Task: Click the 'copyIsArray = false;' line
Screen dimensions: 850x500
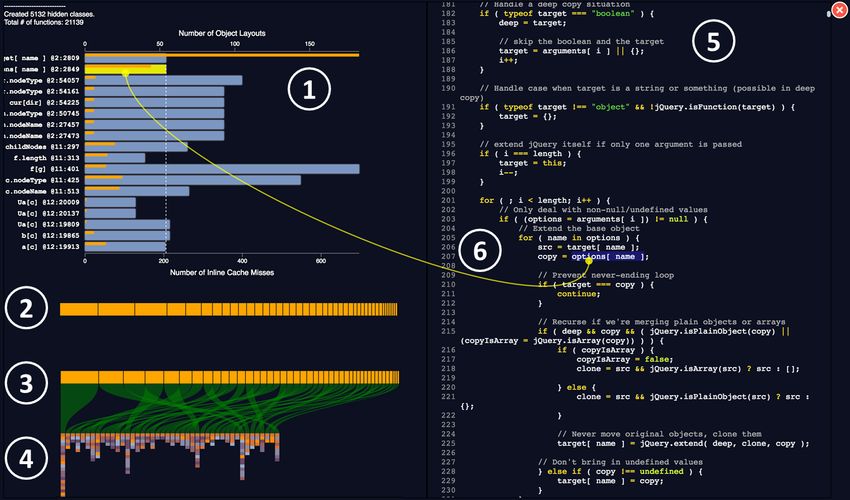Action: pyautogui.click(x=625, y=360)
